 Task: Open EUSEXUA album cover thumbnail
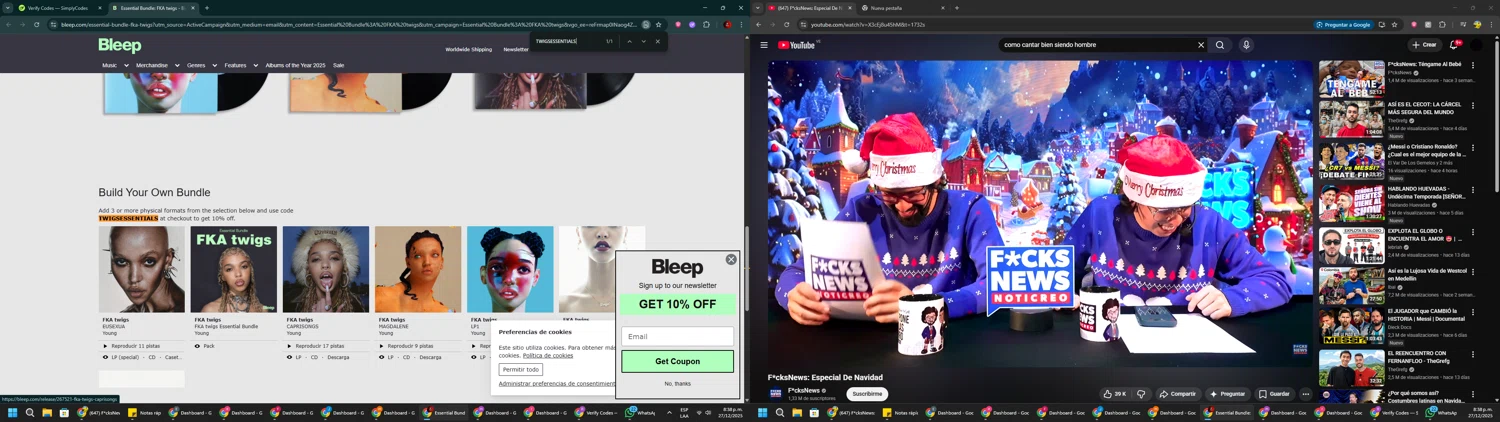(141, 269)
